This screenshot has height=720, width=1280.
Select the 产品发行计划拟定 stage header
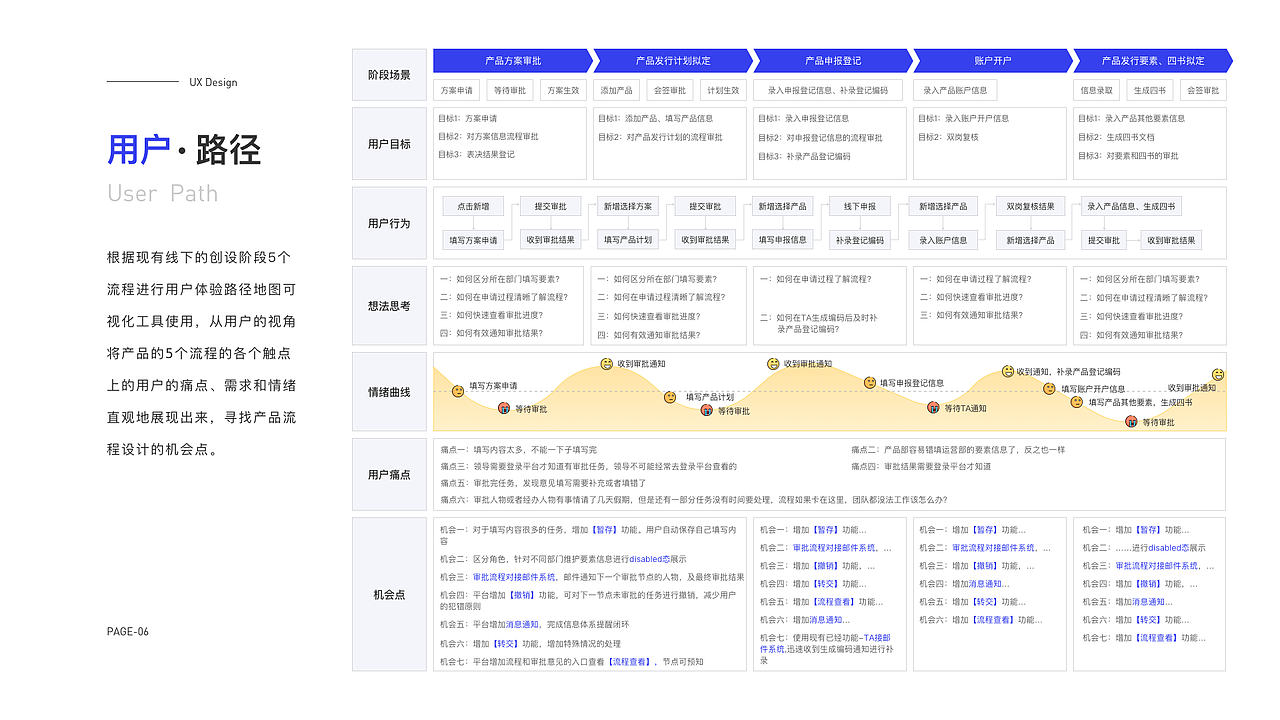pyautogui.click(x=673, y=61)
